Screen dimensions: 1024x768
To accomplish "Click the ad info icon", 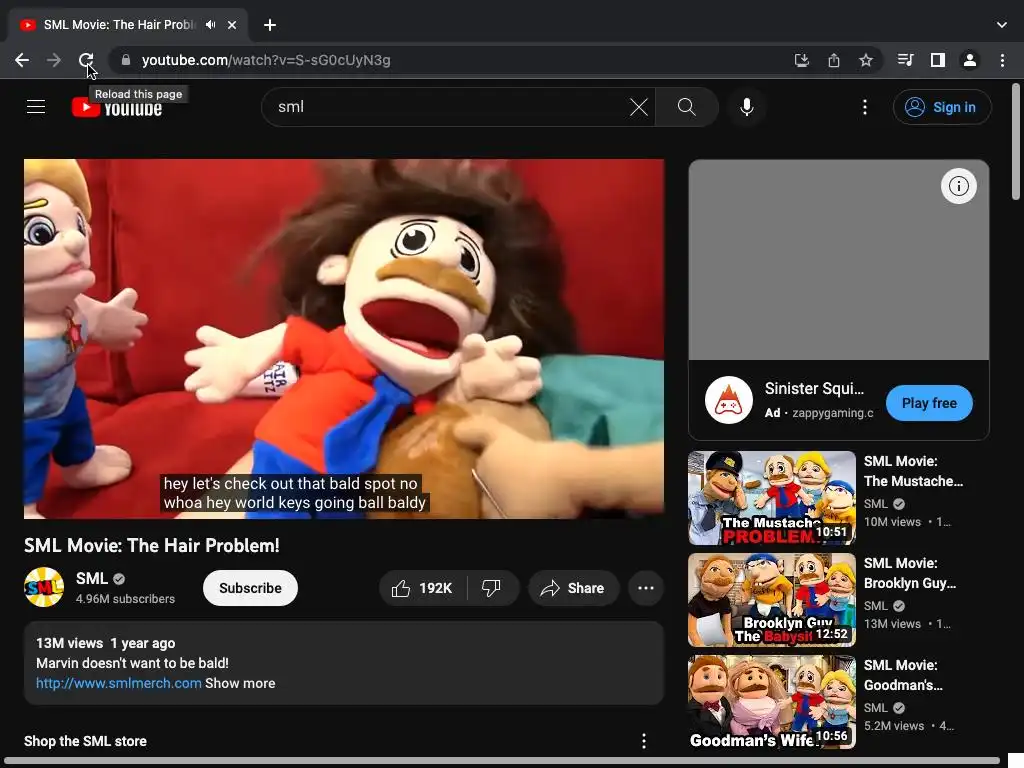I will (958, 186).
